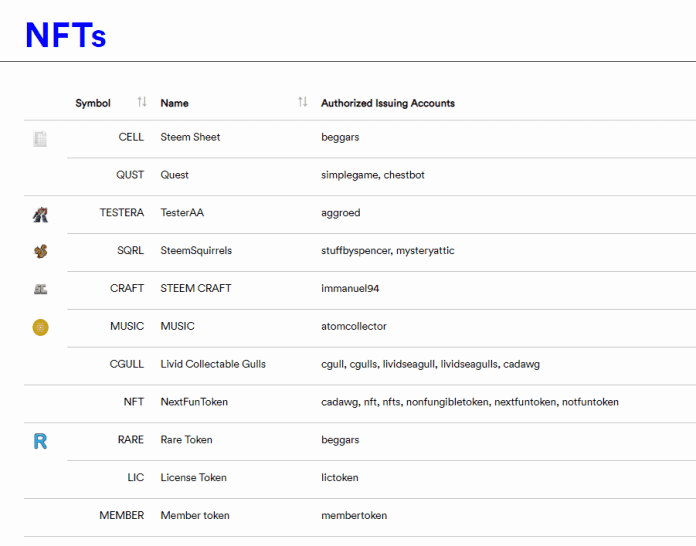Click the atomcollector issuing account
696x546 pixels.
[x=354, y=326]
